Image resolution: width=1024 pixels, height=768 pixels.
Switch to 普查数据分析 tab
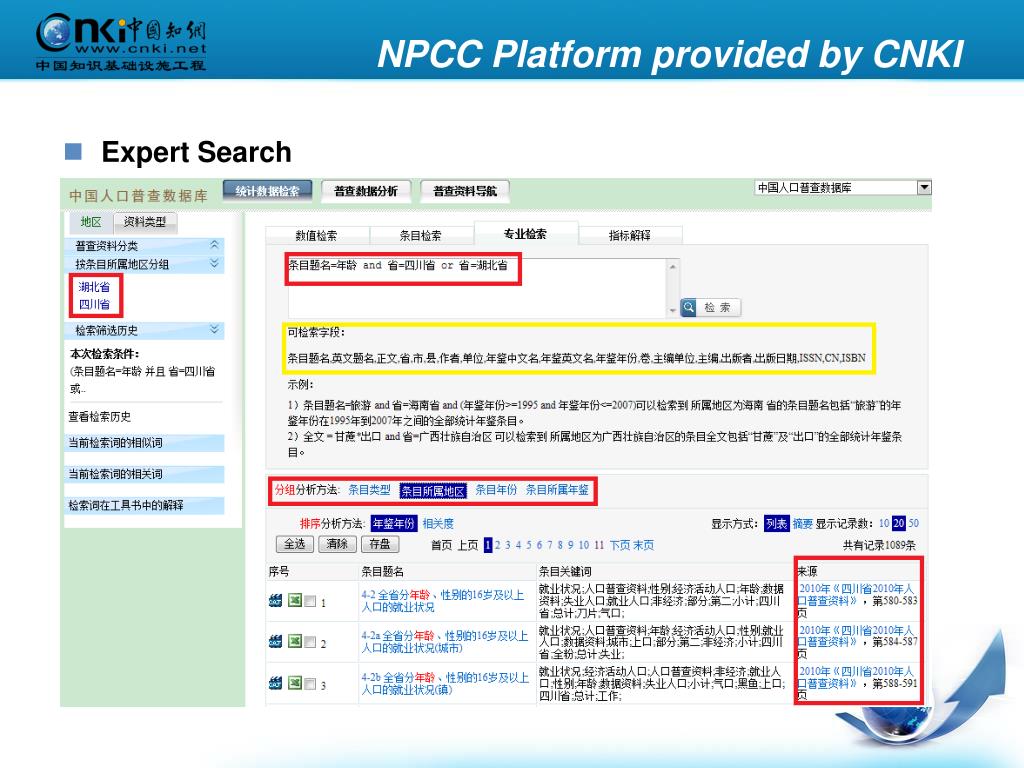click(366, 191)
